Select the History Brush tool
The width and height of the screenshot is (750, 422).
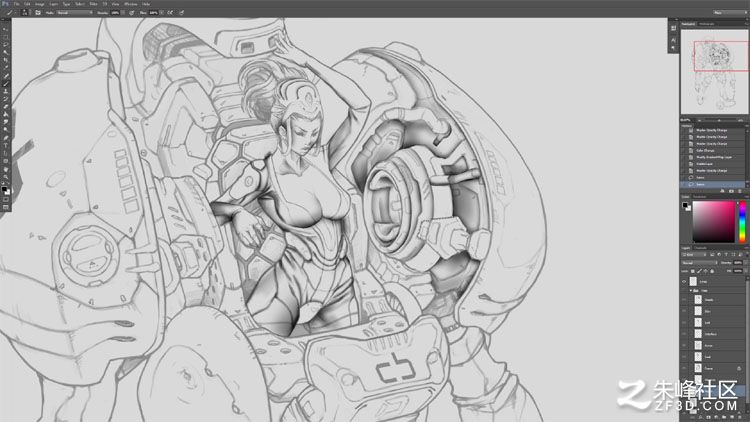tap(6, 99)
